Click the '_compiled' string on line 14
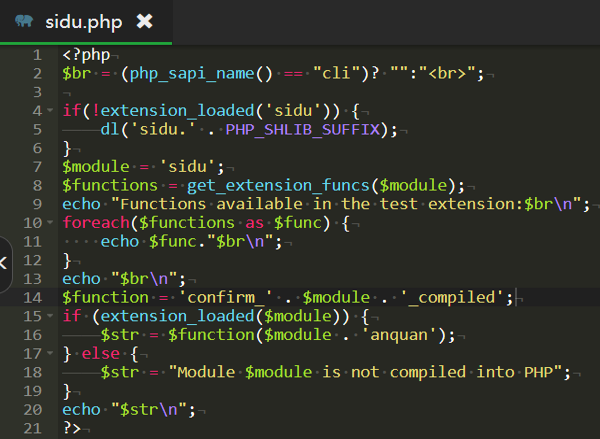Screen dimensions: 600x439 [x=457, y=297]
